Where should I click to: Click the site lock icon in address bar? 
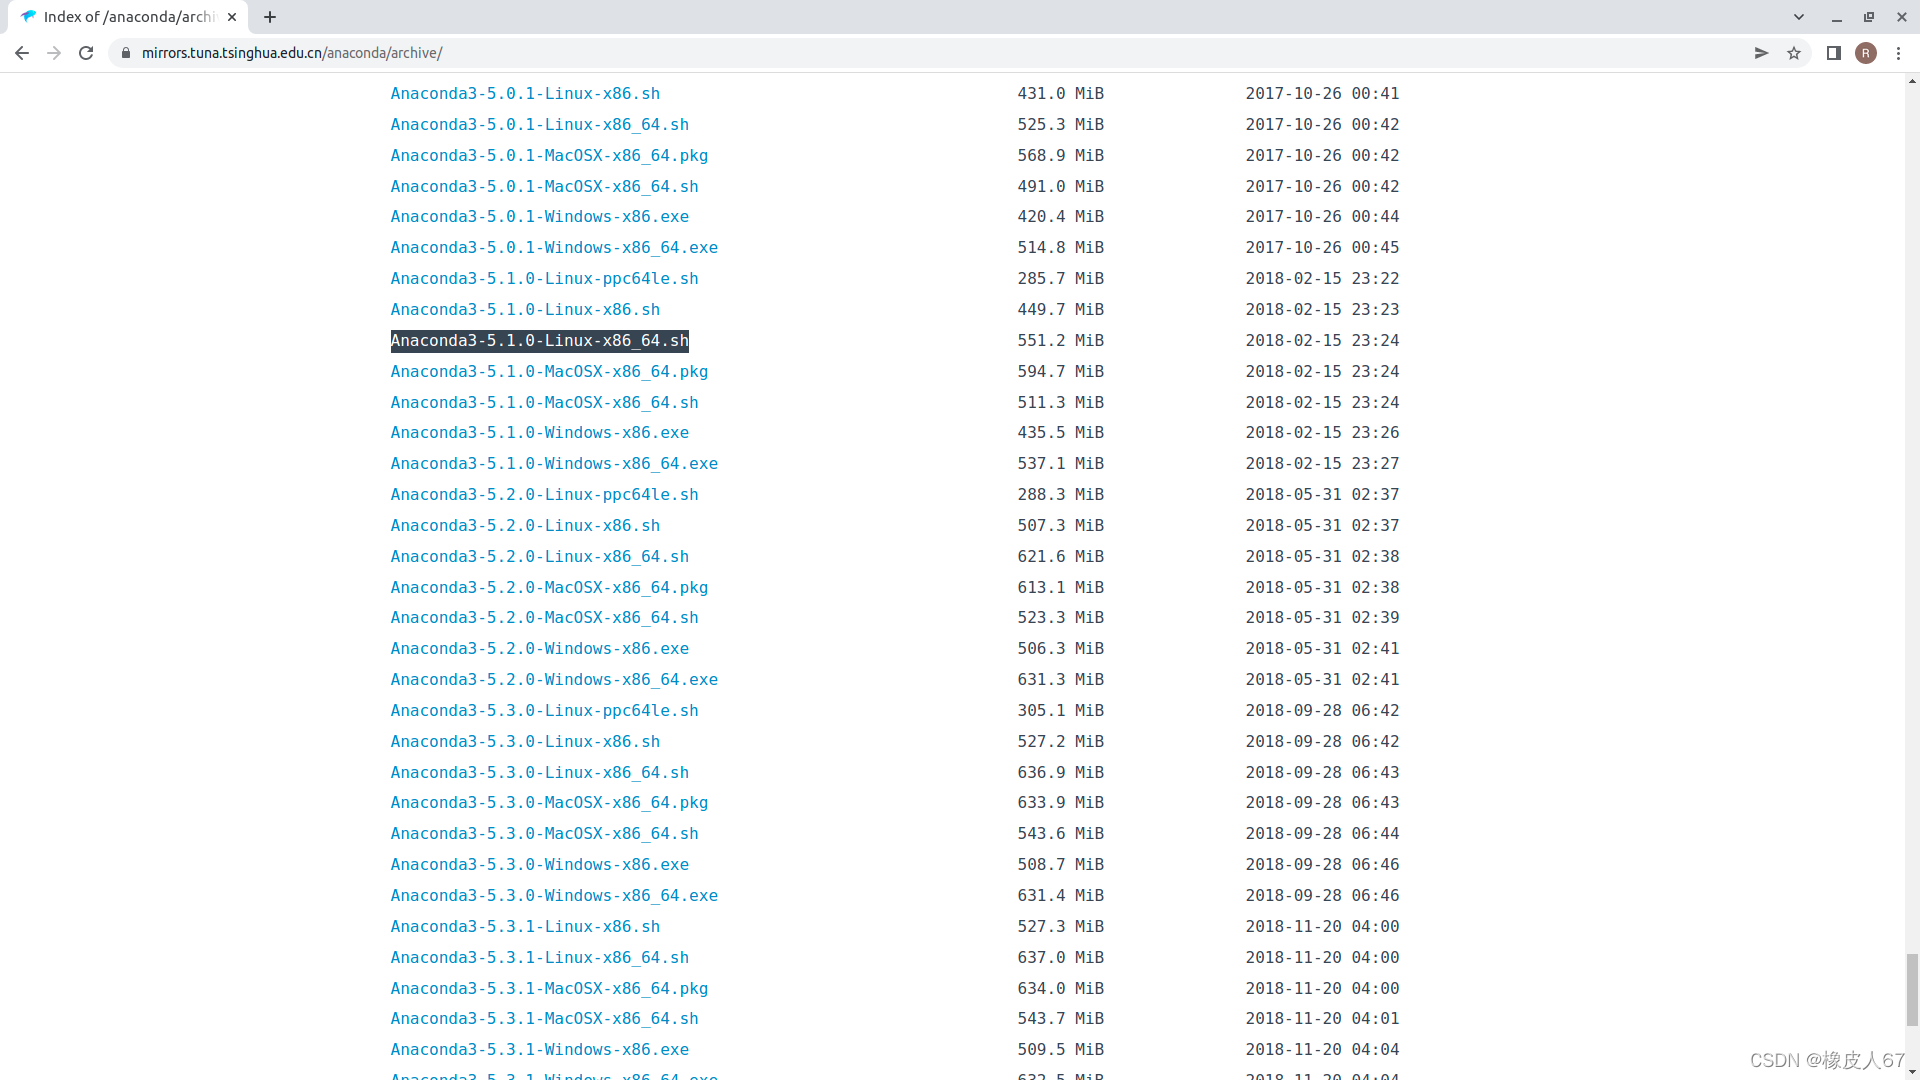(x=126, y=53)
